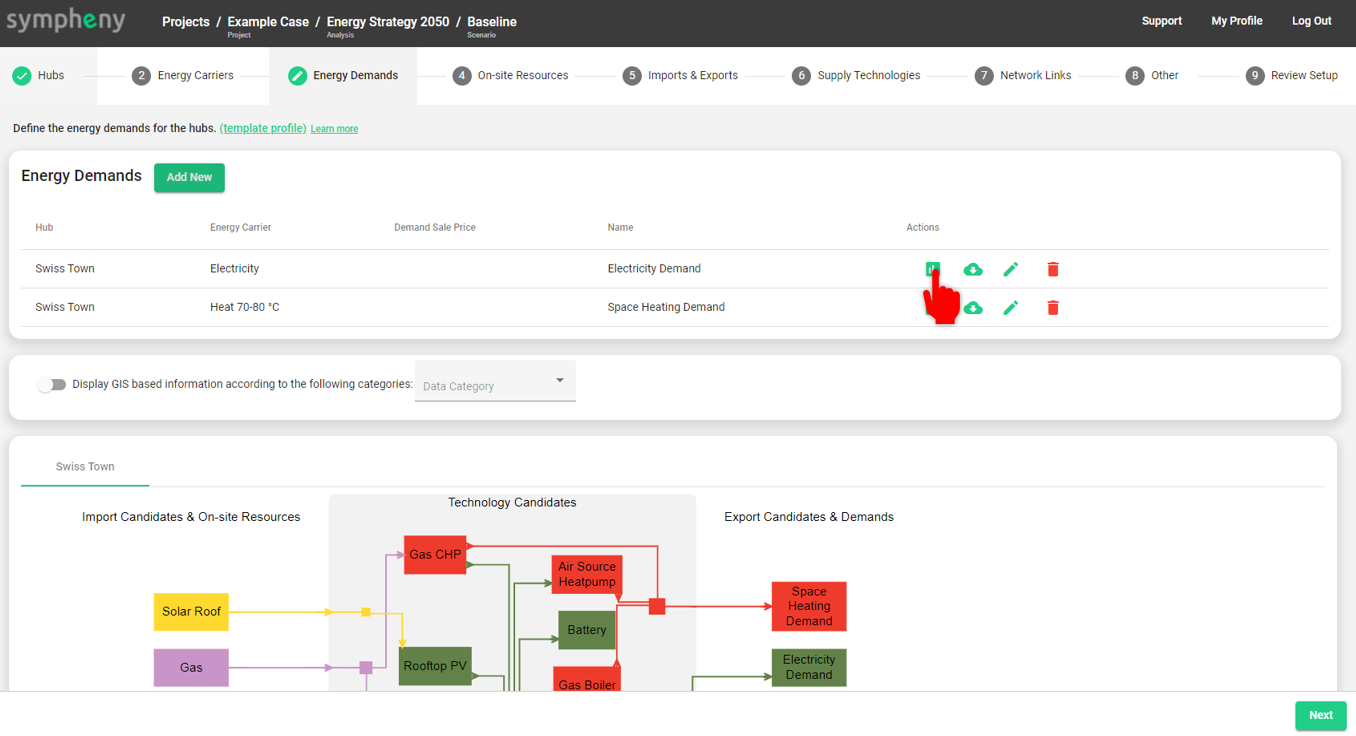The image size is (1356, 736).
Task: Click the Sympheny logo
Action: click(66, 21)
